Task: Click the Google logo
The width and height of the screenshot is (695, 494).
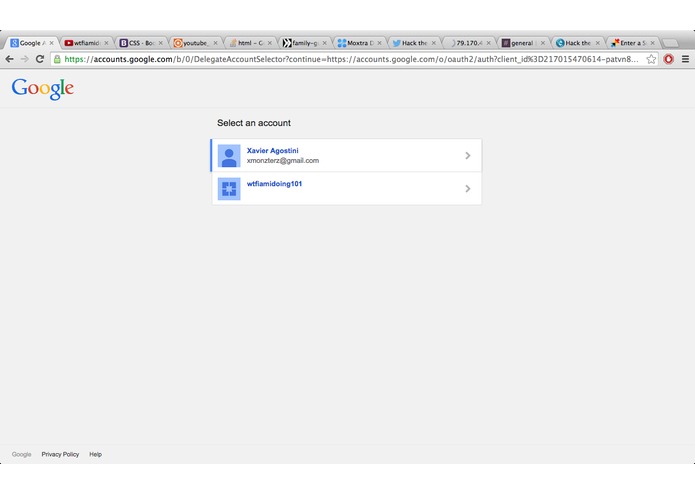Action: click(43, 89)
